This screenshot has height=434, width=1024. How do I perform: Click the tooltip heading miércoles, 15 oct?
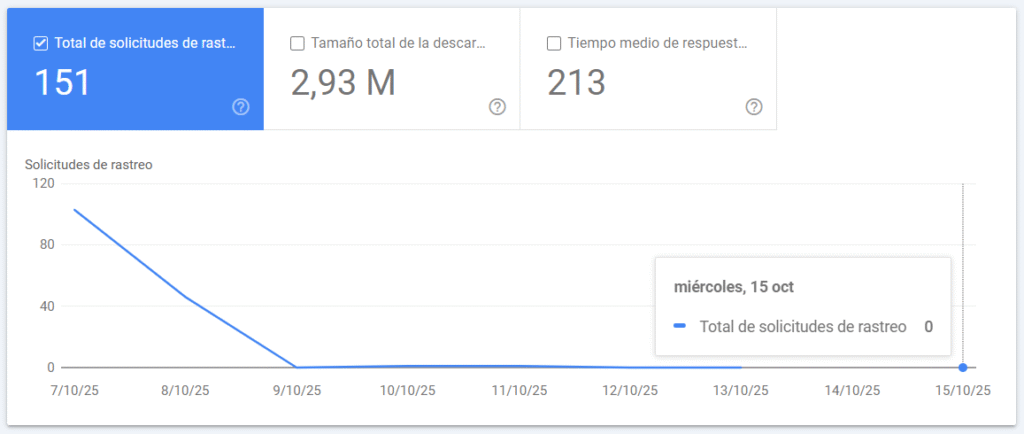734,287
